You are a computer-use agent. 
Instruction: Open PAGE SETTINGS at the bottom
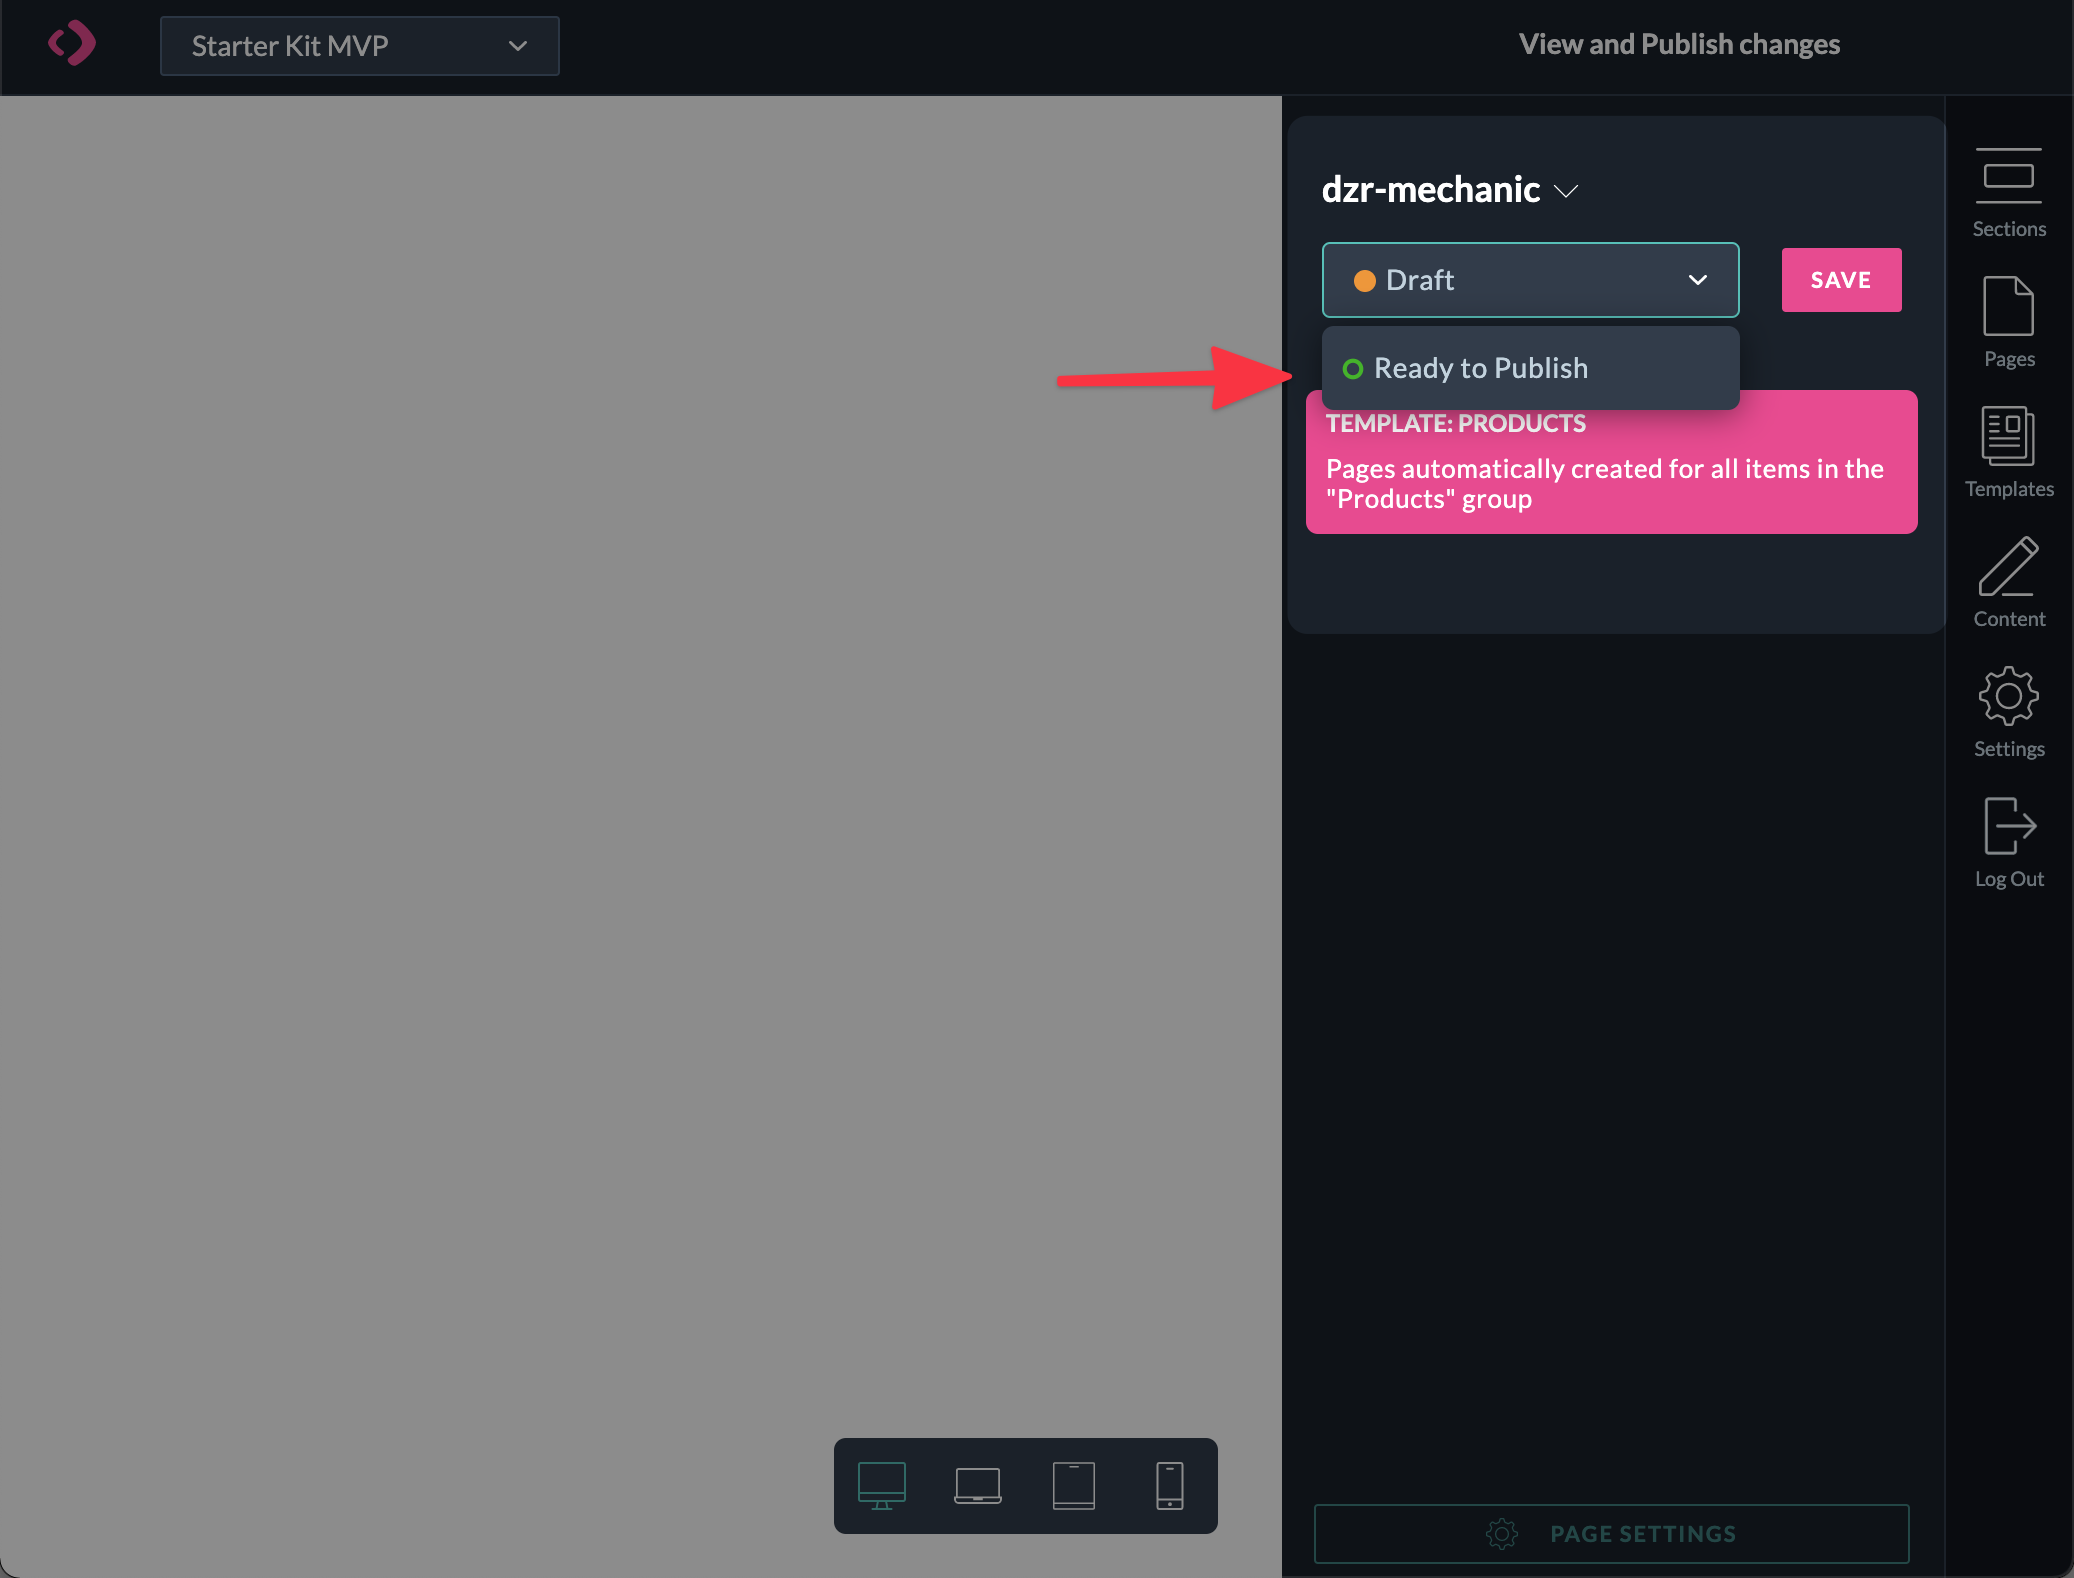1611,1533
